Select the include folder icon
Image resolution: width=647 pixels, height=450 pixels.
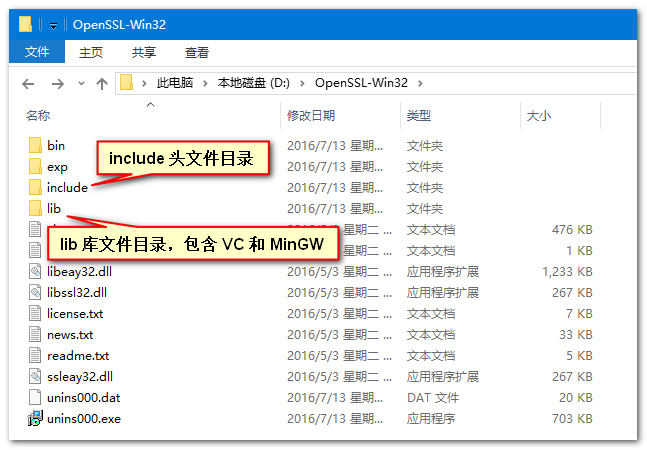pyautogui.click(x=35, y=188)
